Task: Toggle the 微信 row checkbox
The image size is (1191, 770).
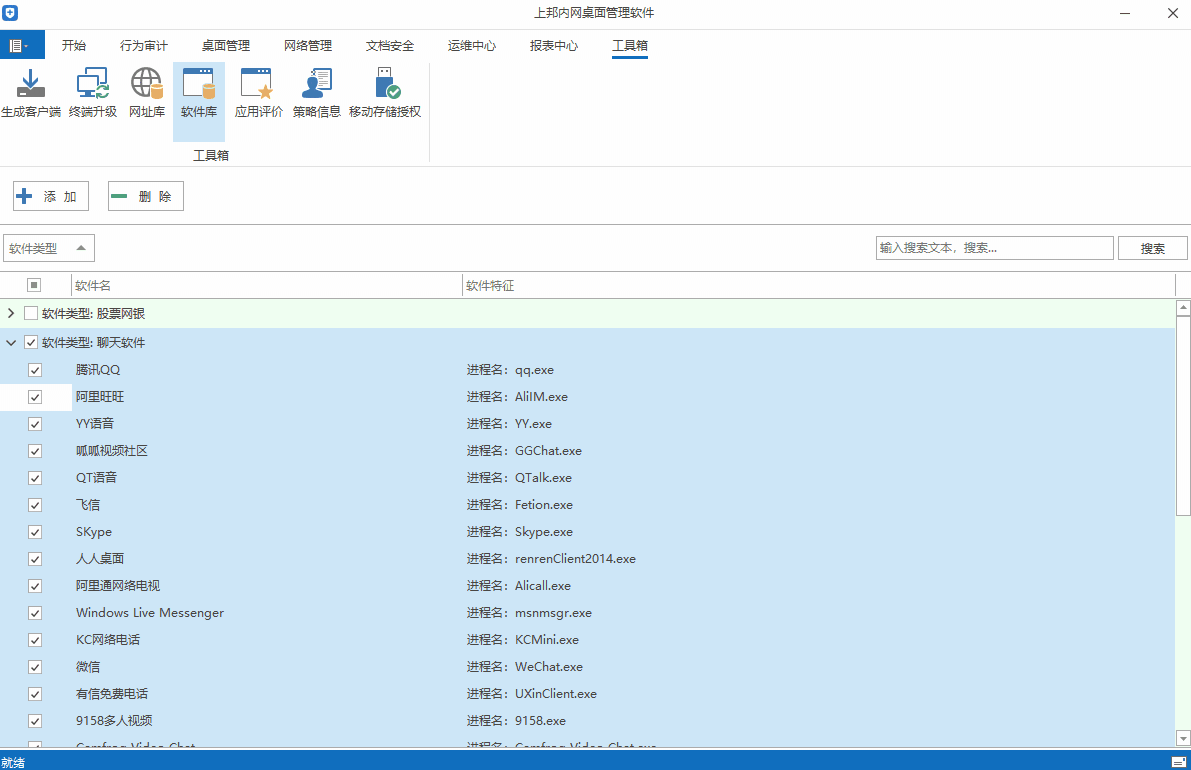Action: coord(35,667)
